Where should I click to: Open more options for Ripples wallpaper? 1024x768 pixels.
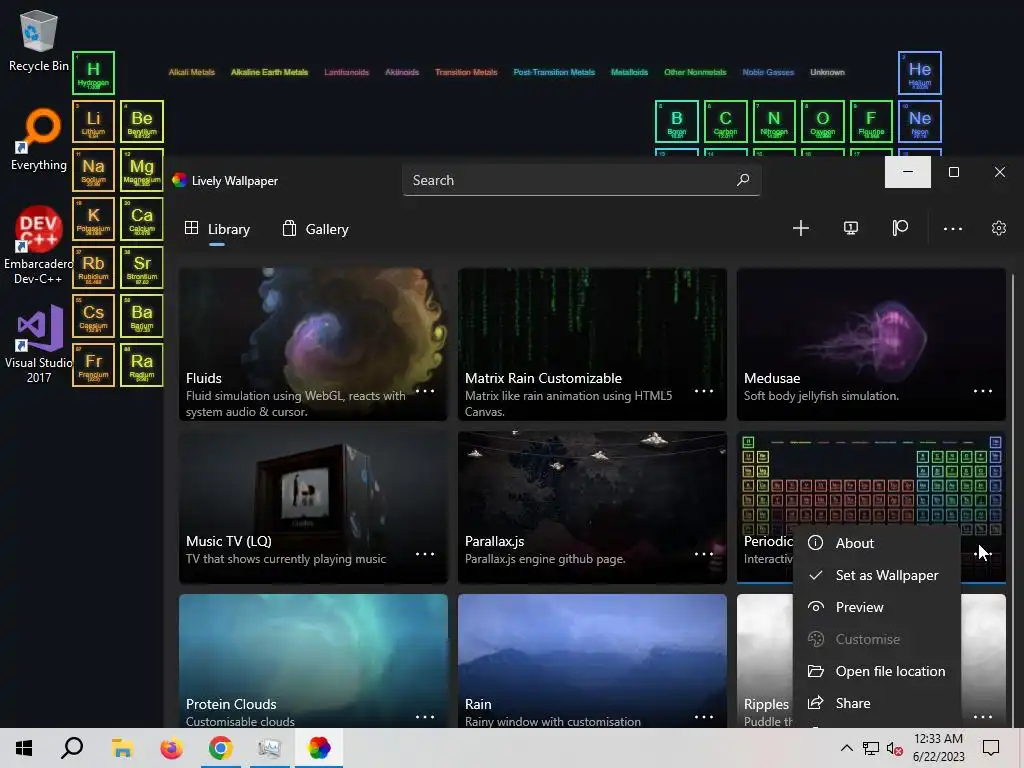(983, 716)
